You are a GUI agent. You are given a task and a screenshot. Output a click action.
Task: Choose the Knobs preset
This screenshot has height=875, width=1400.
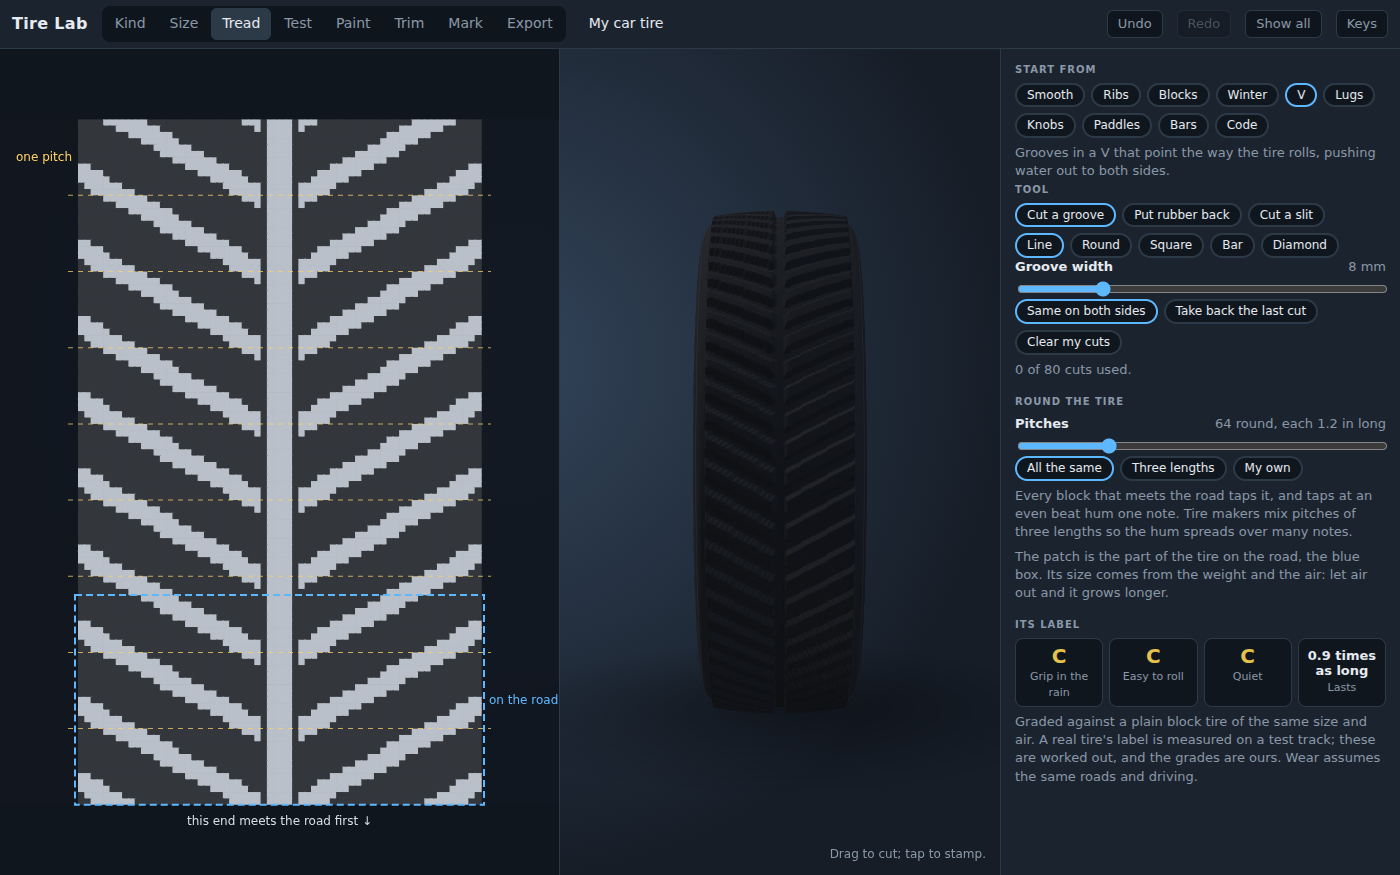(1045, 125)
